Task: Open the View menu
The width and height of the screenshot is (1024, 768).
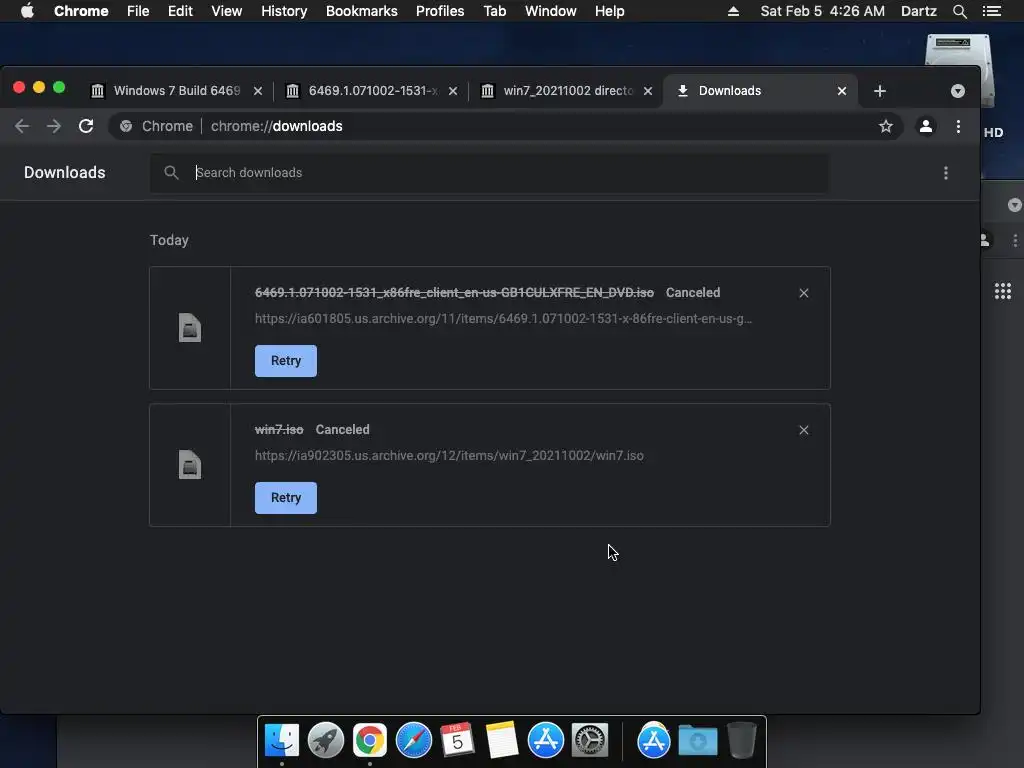Action: [x=227, y=11]
